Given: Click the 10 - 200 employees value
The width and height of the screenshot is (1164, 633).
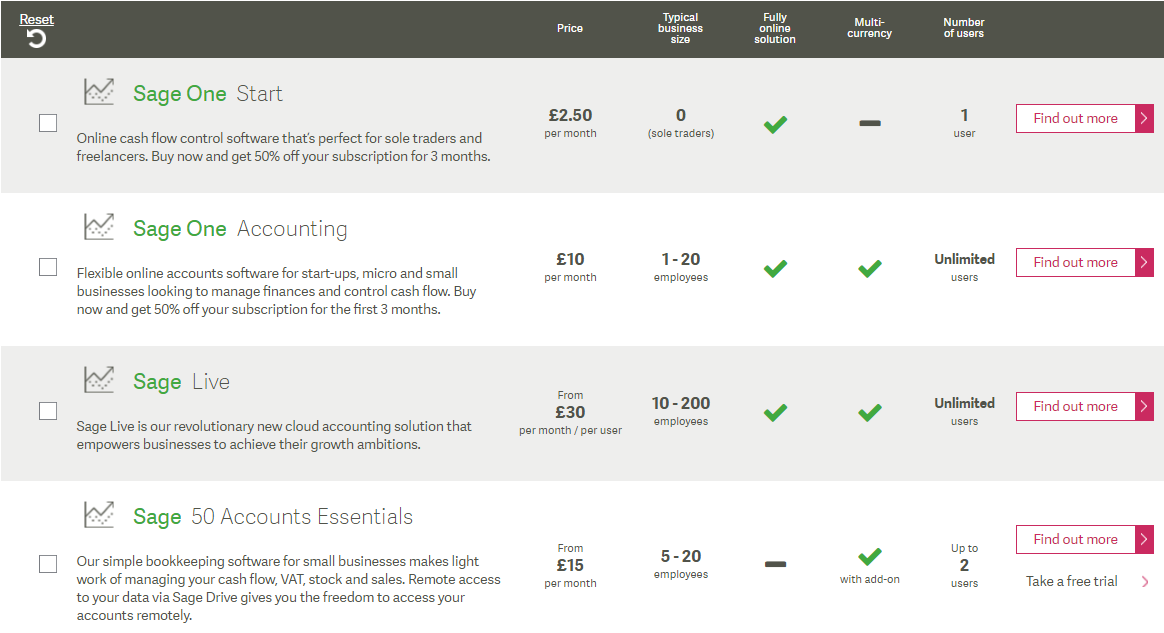Looking at the screenshot, I should click(681, 411).
